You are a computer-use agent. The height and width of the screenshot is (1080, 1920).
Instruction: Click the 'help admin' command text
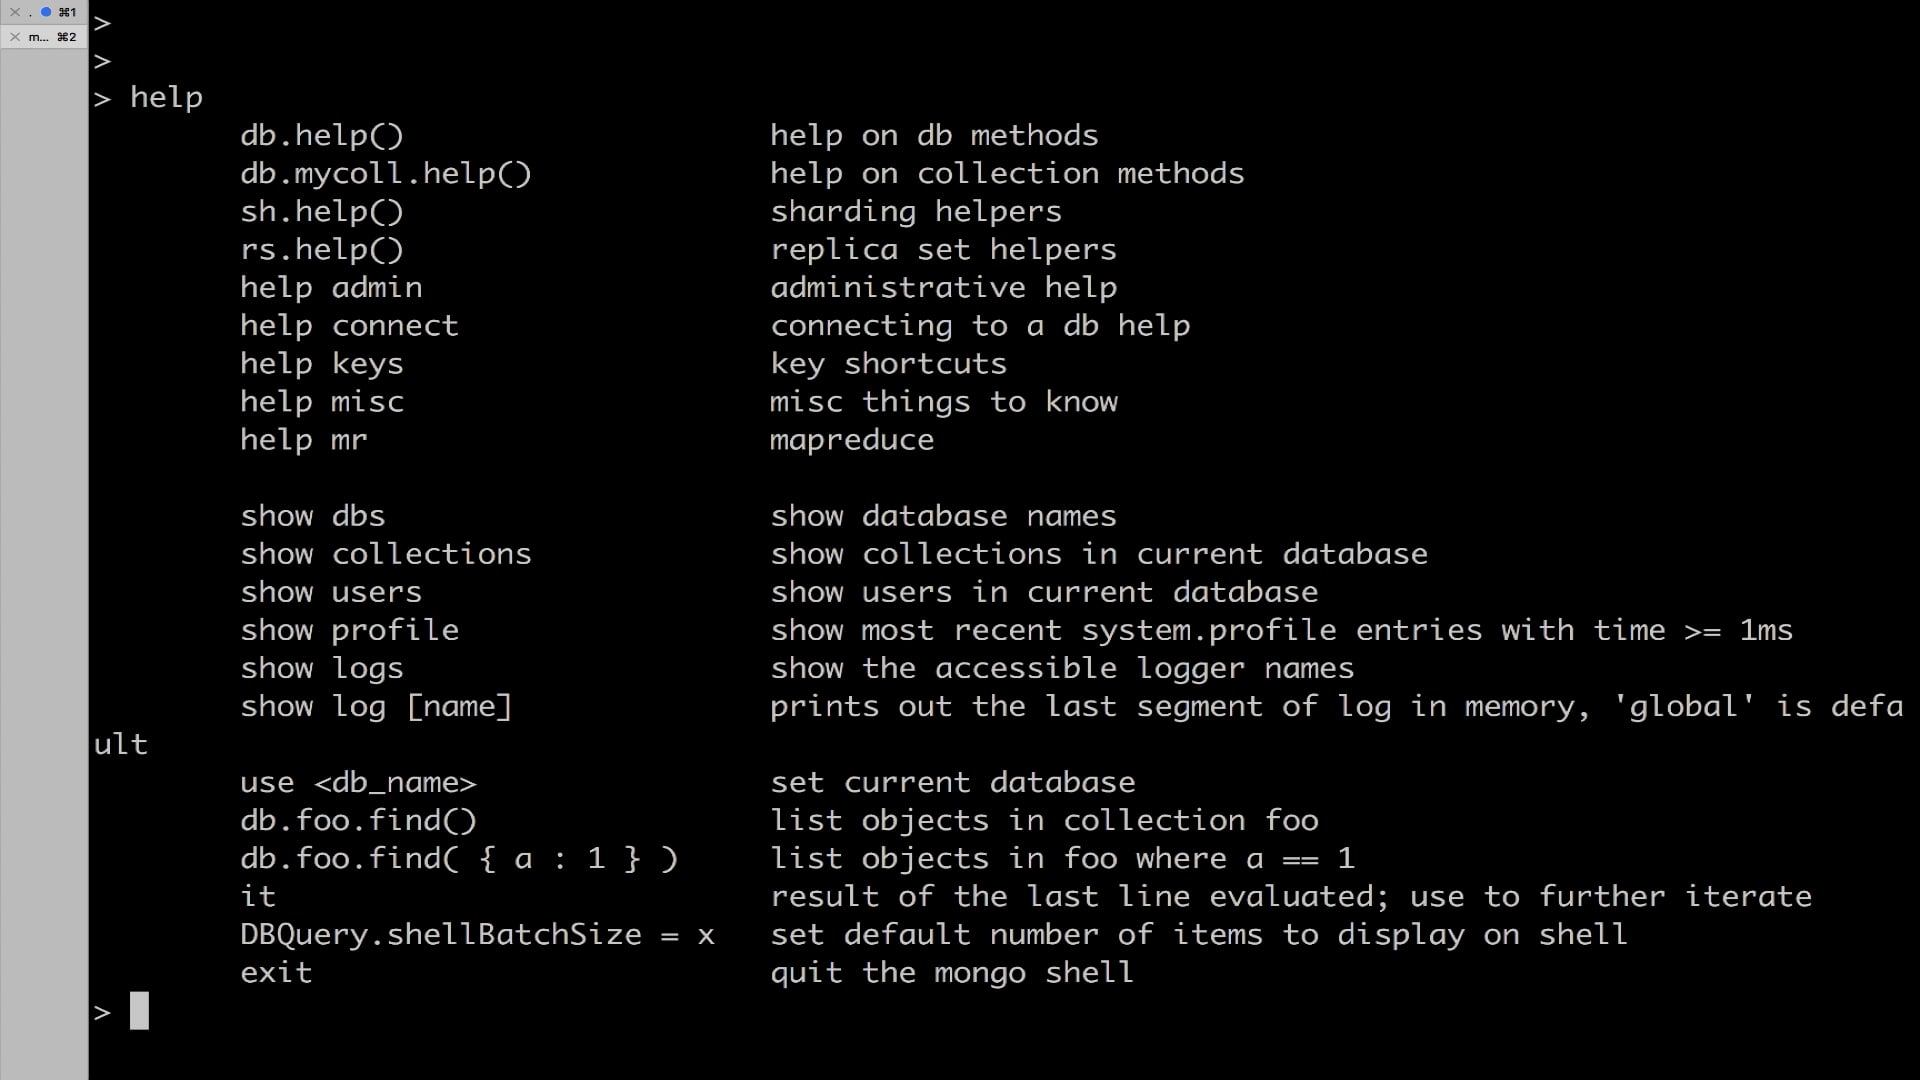pos(330,288)
